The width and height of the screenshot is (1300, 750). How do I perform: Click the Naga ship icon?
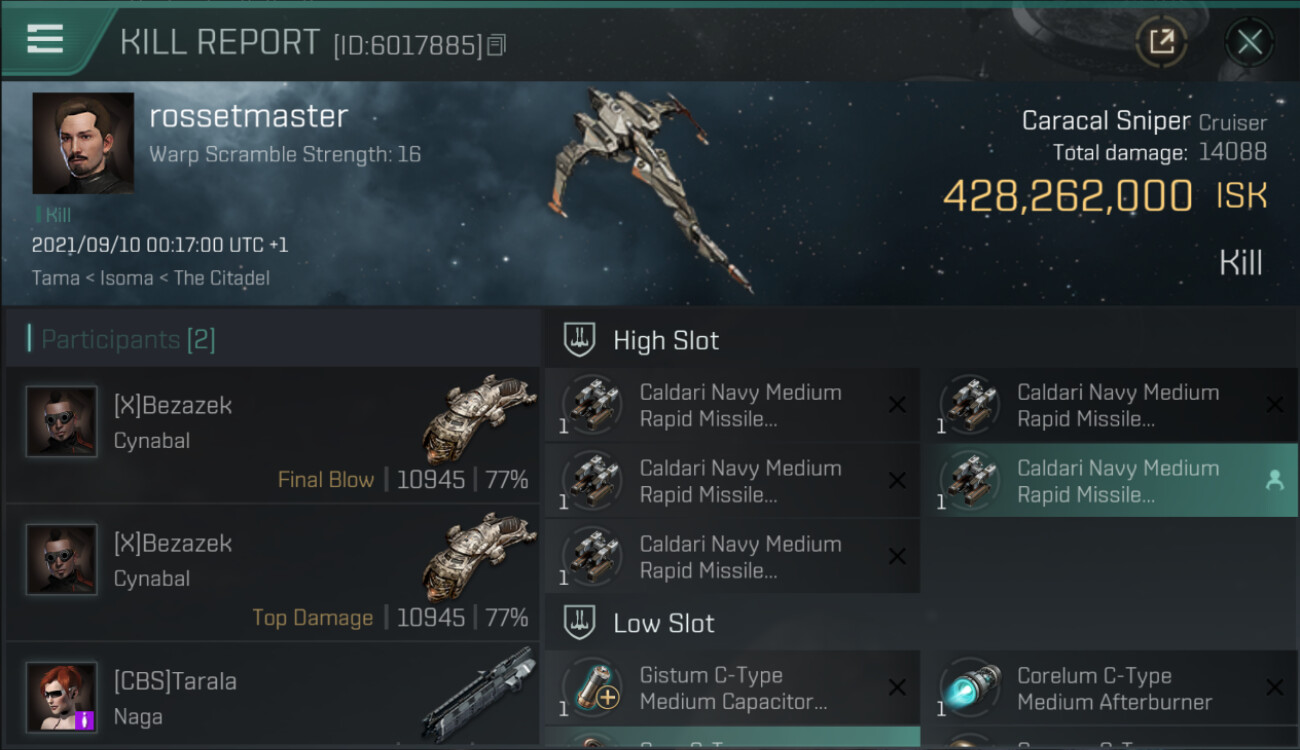(x=478, y=694)
